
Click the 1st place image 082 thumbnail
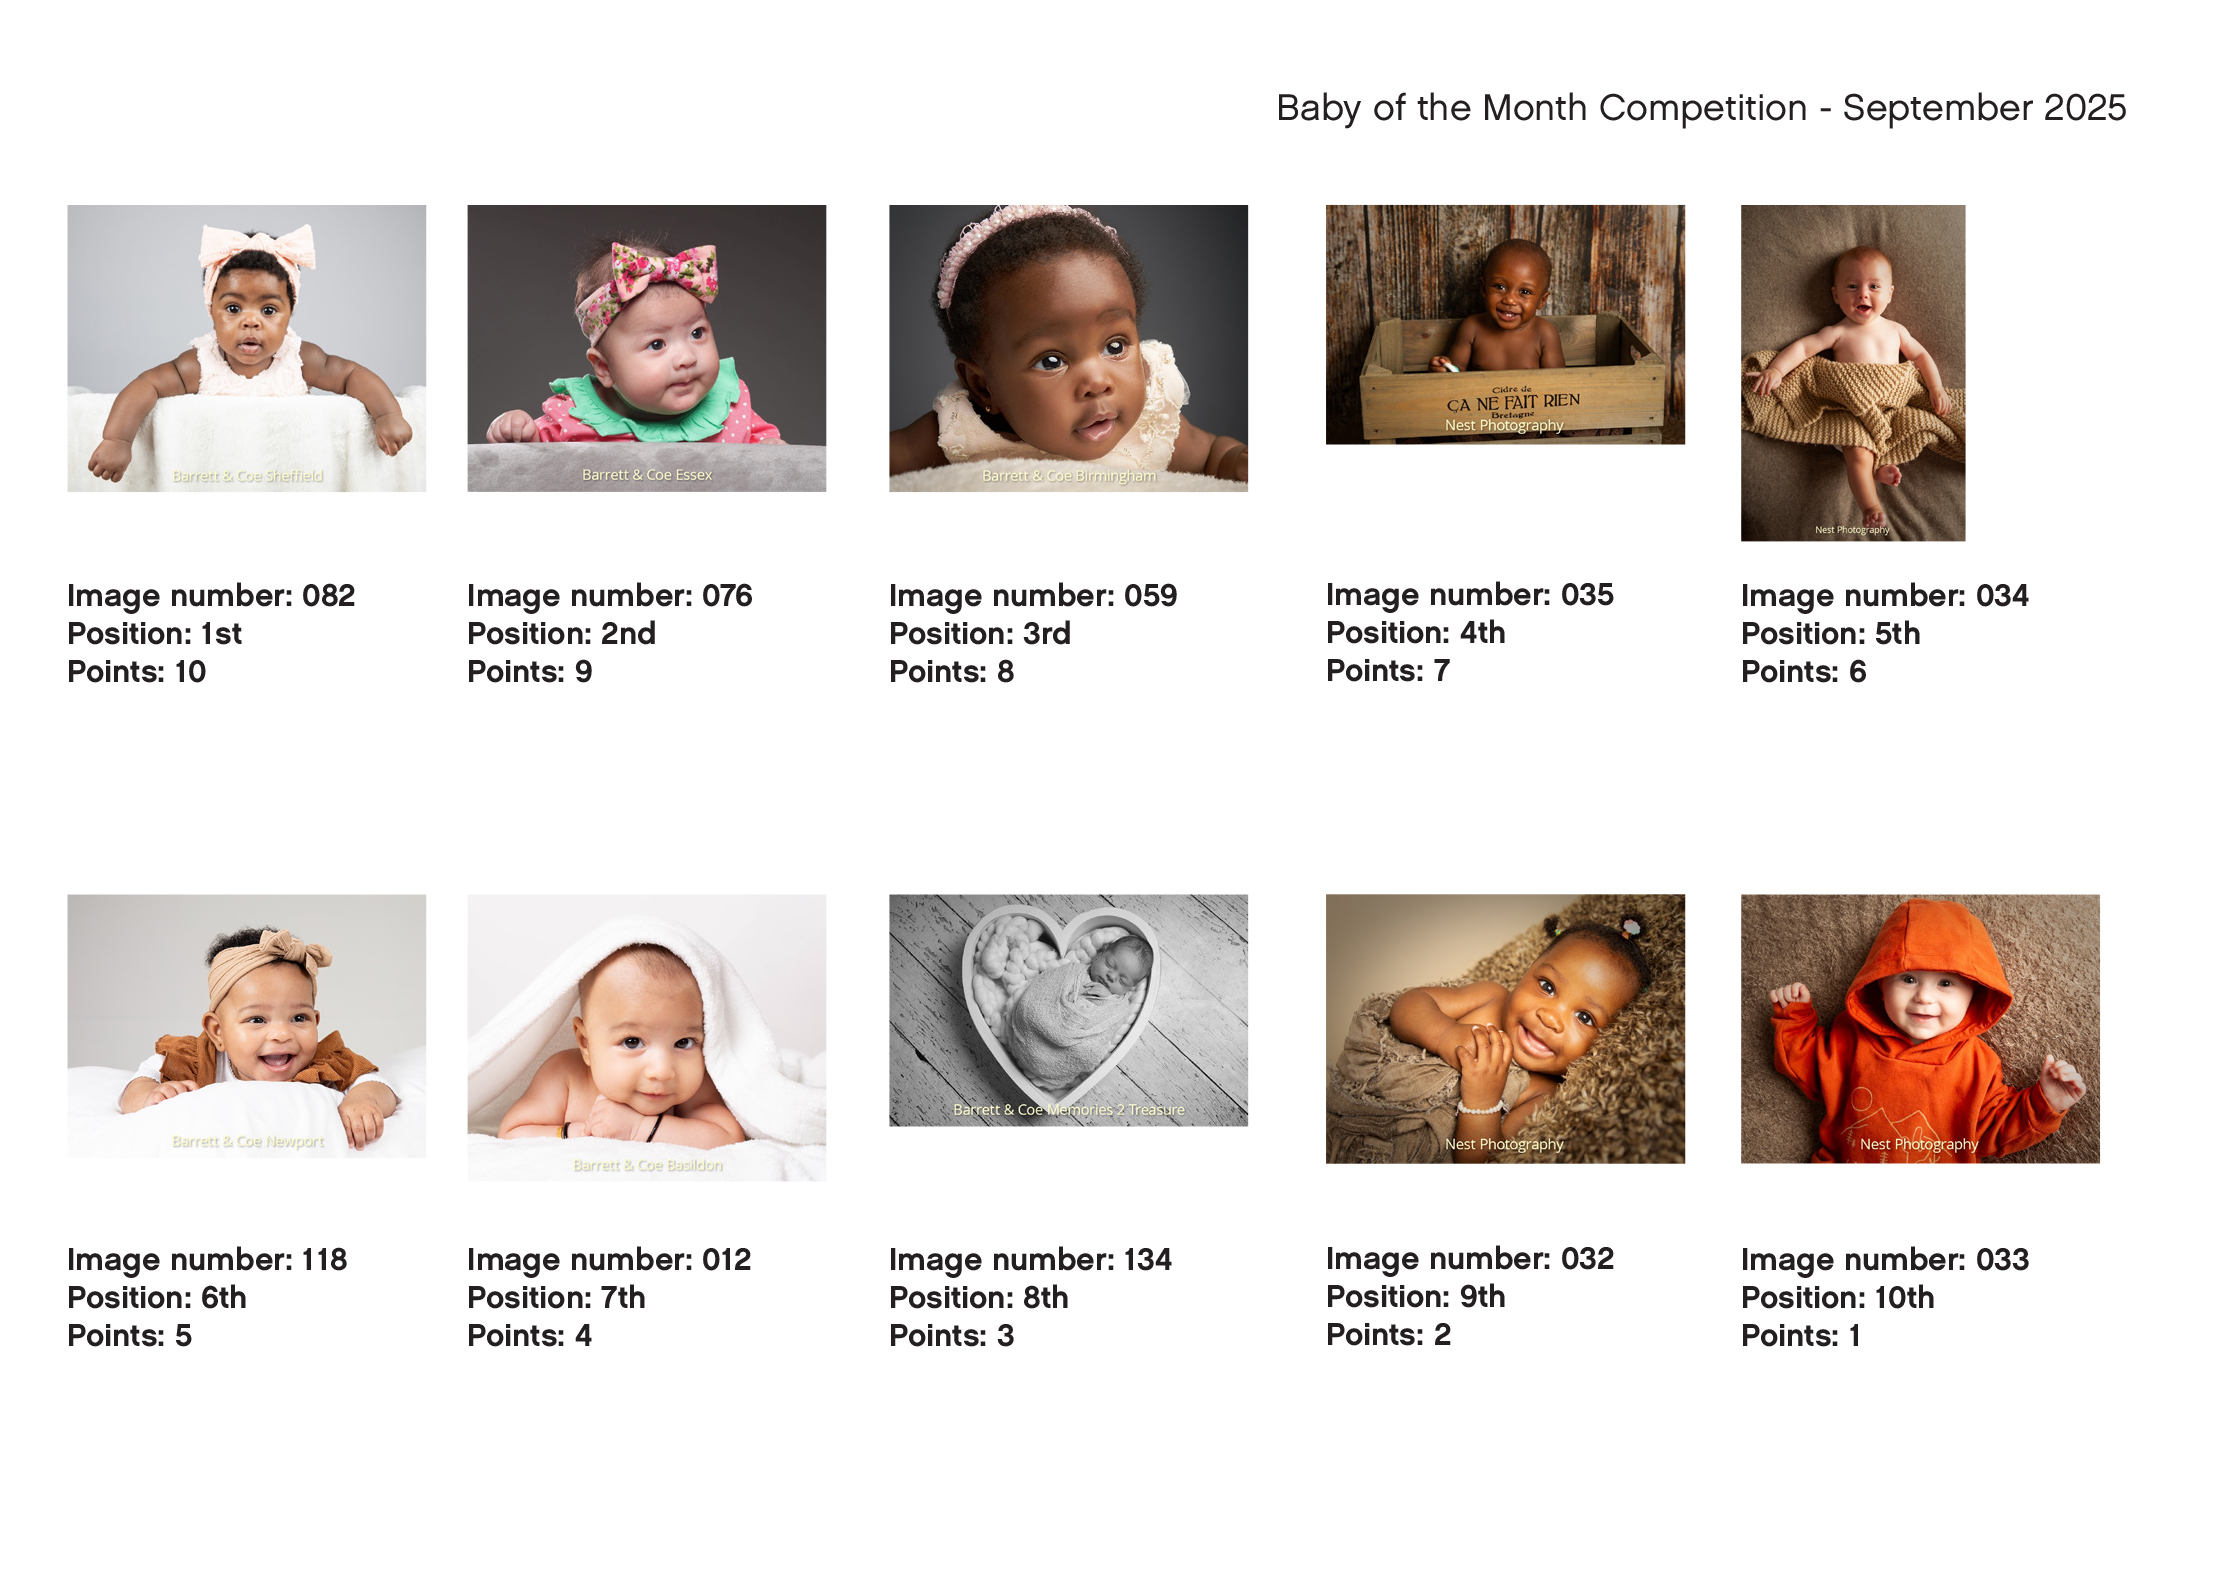(x=246, y=348)
